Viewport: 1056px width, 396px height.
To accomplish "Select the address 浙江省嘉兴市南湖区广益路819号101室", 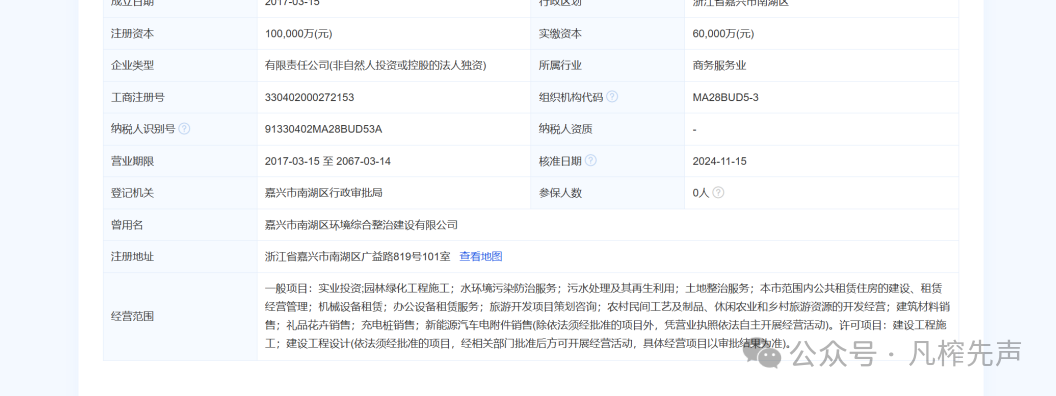I will 358,257.
